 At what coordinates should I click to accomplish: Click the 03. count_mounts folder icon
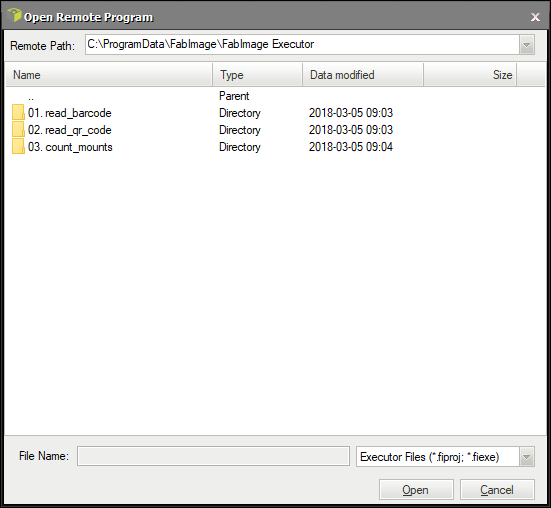18,146
